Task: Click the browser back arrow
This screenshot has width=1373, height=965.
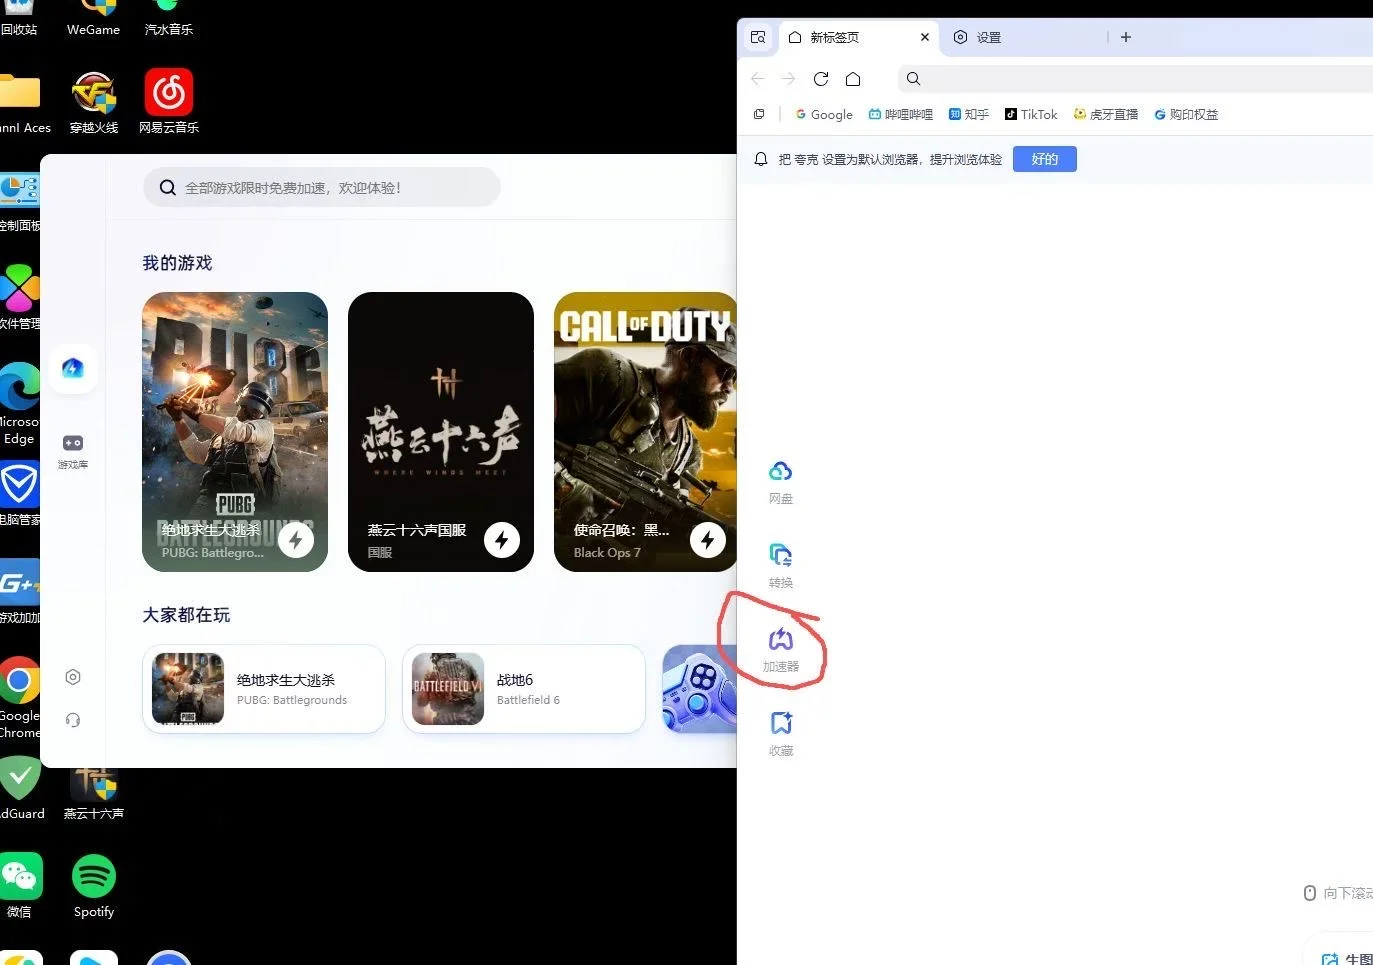Action: tap(757, 79)
